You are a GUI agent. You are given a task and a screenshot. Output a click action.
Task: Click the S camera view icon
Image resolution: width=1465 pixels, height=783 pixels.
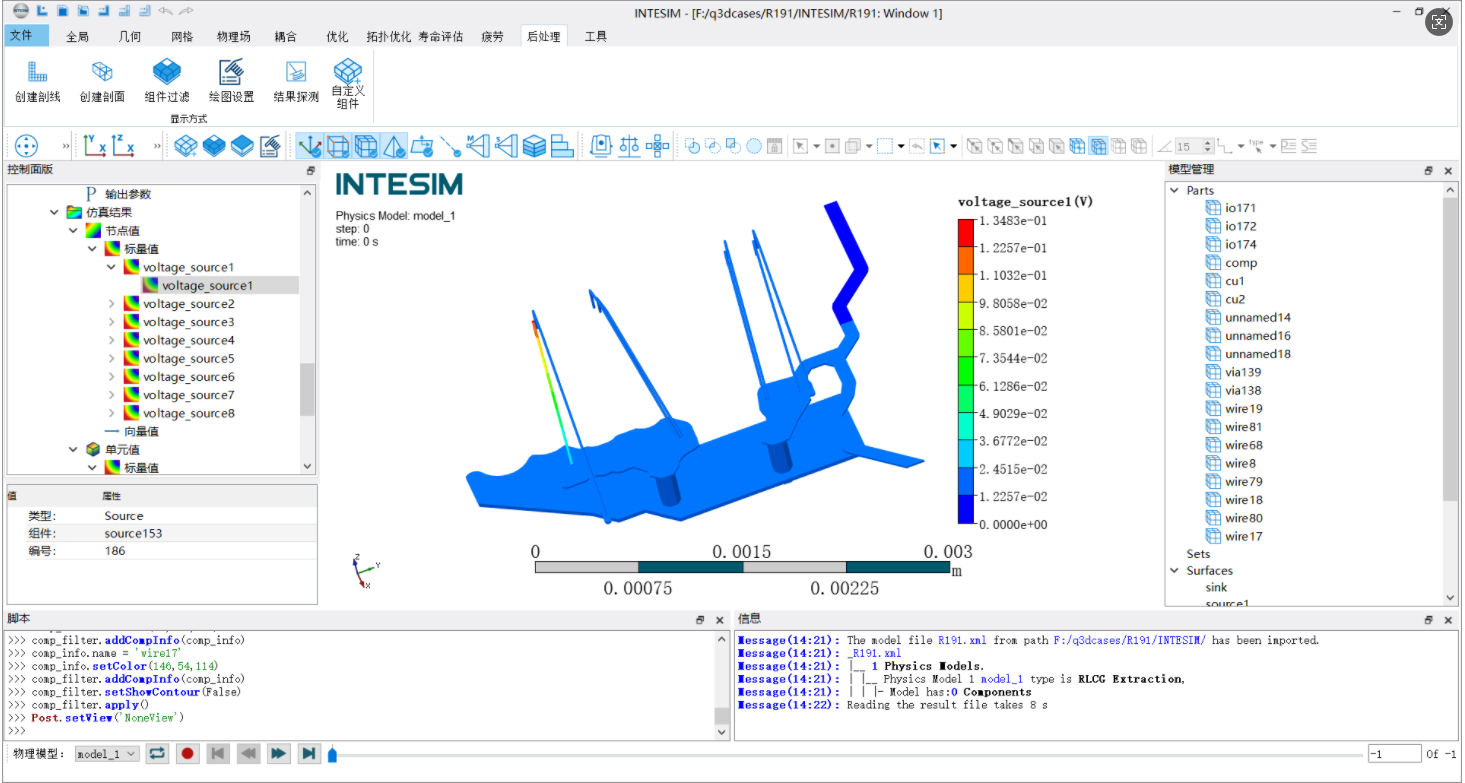click(x=506, y=146)
